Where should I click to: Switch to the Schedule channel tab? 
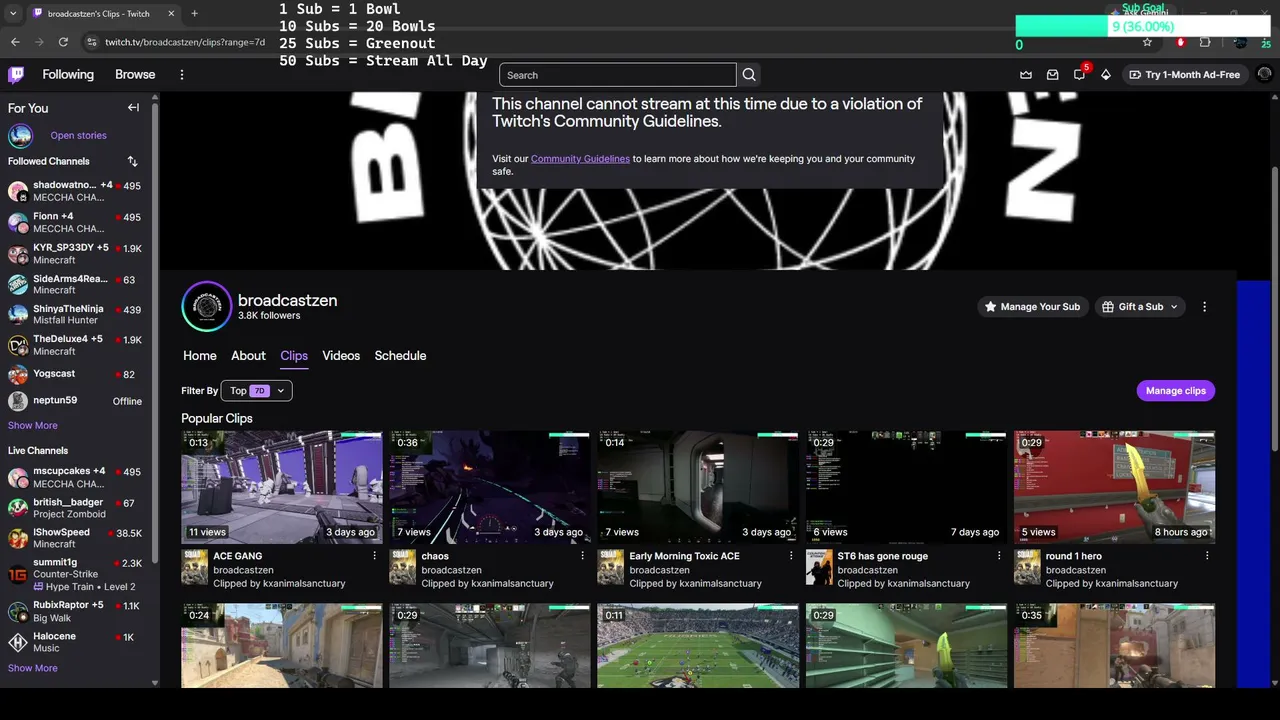pos(400,356)
